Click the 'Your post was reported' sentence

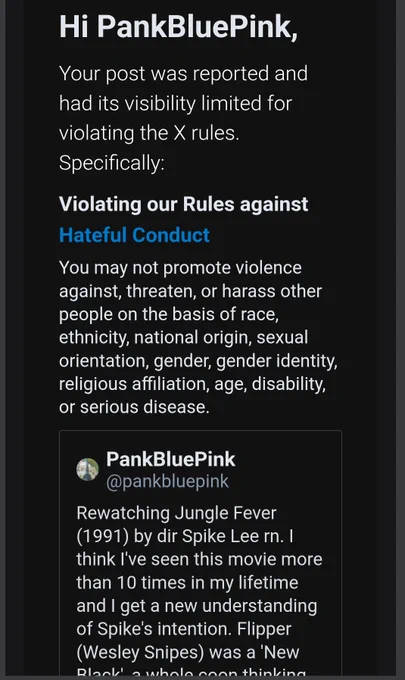tap(167, 73)
